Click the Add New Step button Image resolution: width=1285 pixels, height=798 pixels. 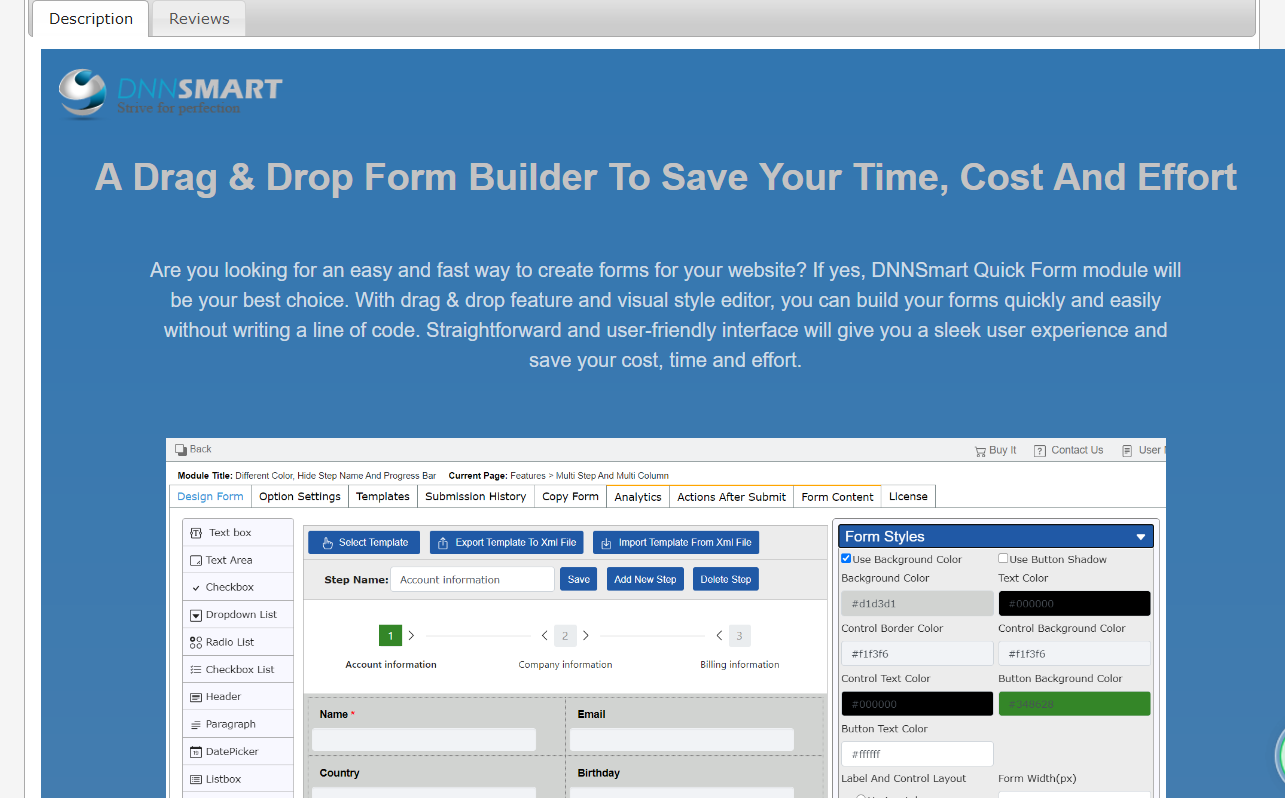pyautogui.click(x=645, y=579)
